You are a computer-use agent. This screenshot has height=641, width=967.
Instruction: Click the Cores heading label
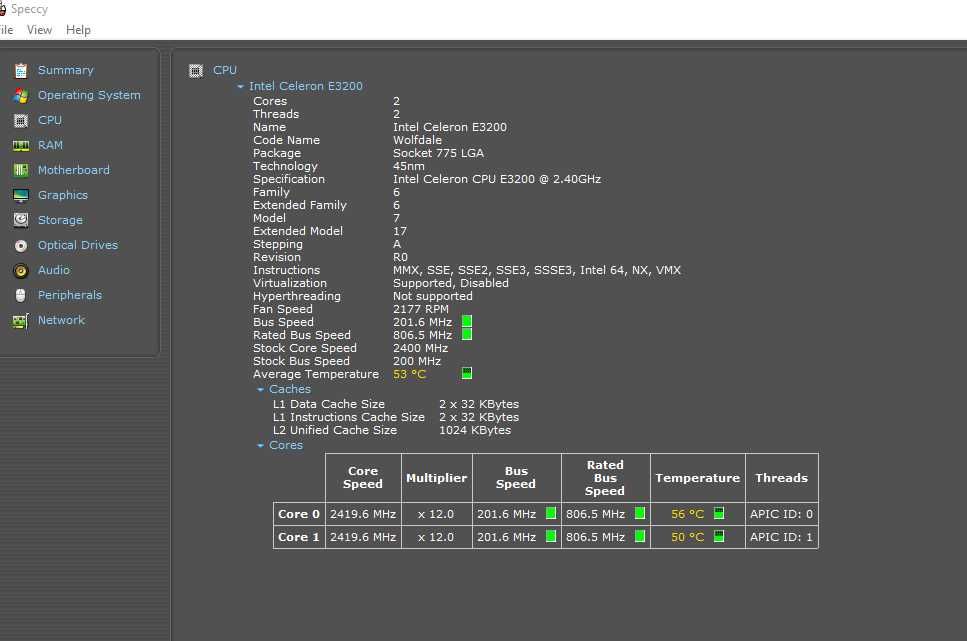(286, 445)
